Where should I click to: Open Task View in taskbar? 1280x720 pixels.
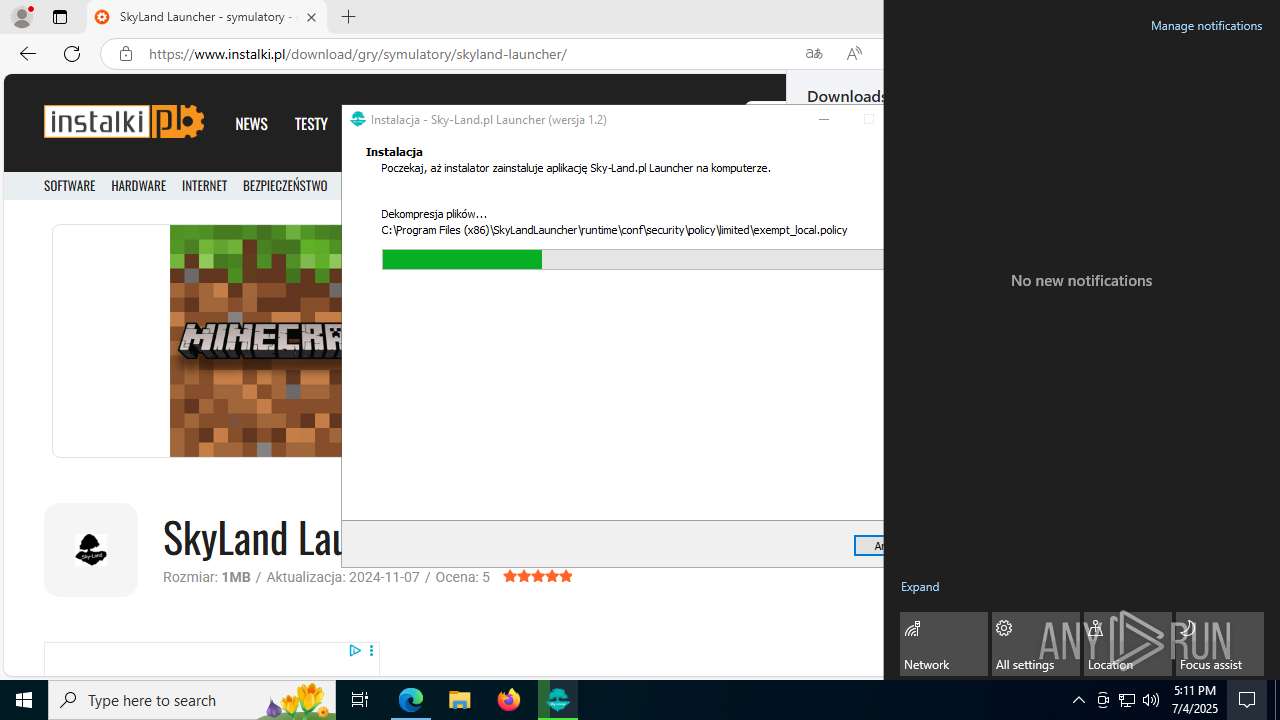coord(360,700)
